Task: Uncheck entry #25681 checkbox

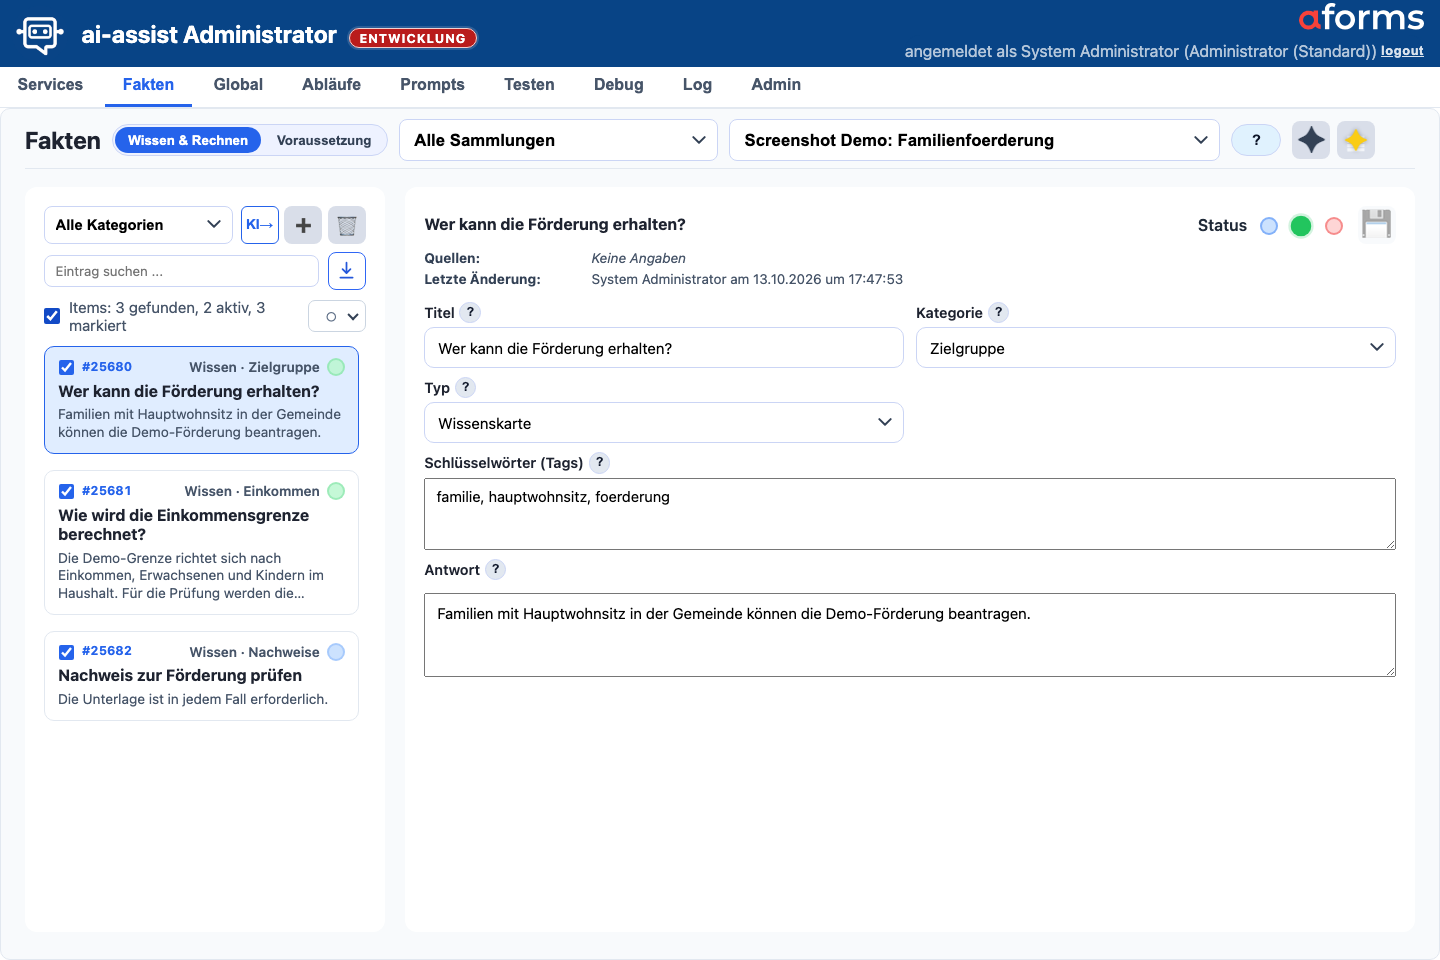Action: coord(66,491)
